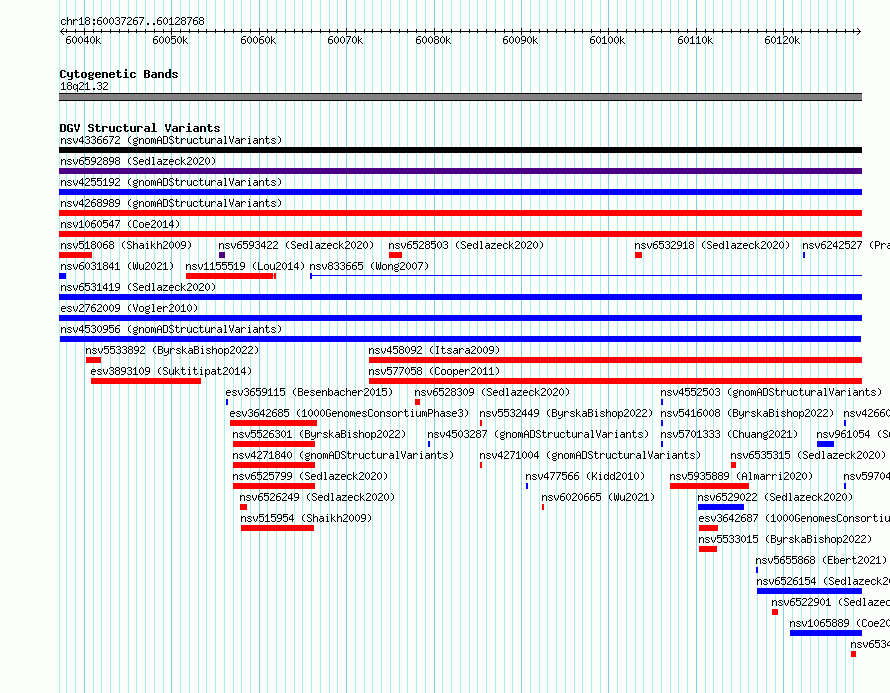Open nsv4530956 gnomAD variant label
This screenshot has width=890, height=693.
click(171, 329)
